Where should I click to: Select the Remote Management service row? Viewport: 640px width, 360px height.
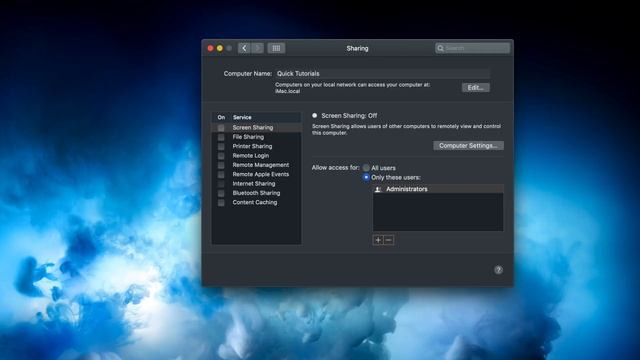tap(257, 165)
